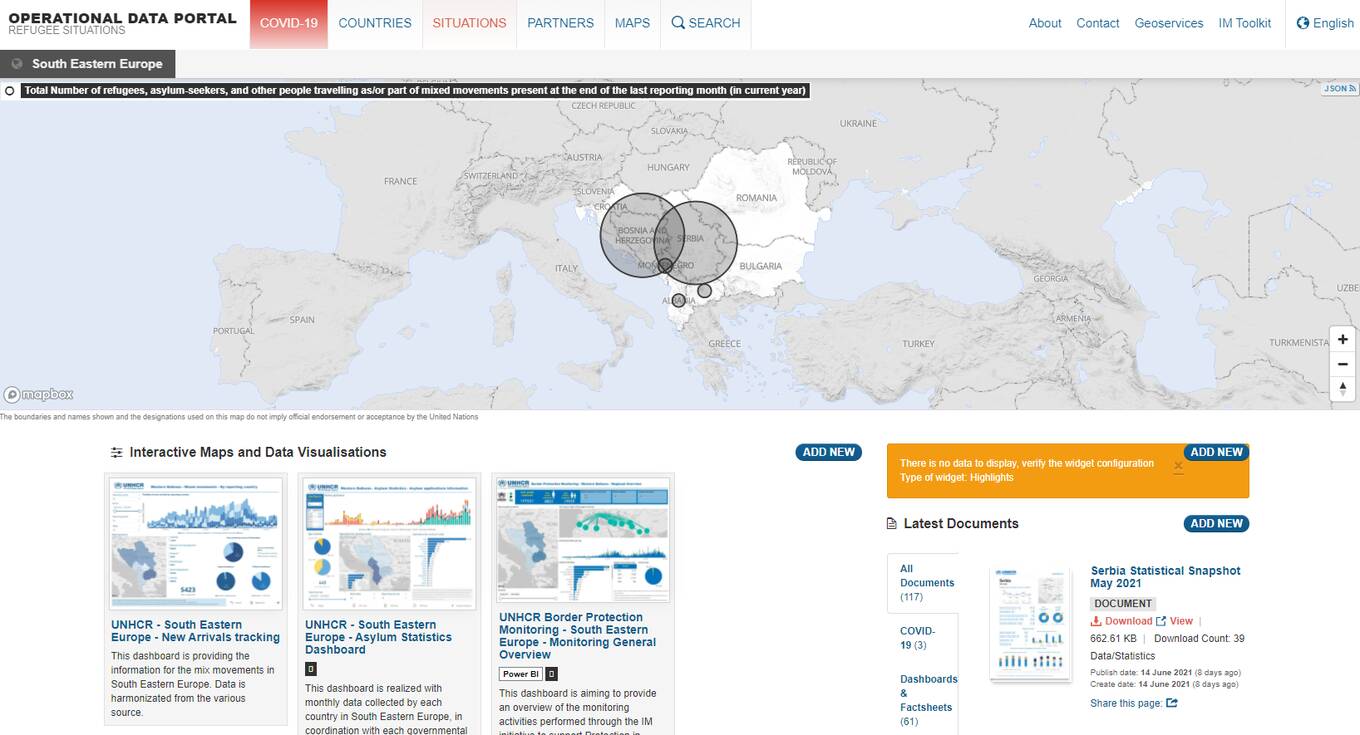The width and height of the screenshot is (1360, 735).
Task: Open the MAPS nav tab
Action: (632, 23)
